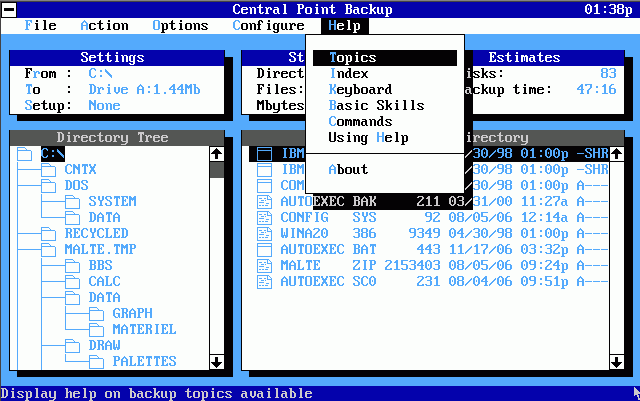Select Keyboard help entry
The width and height of the screenshot is (640, 401).
(x=360, y=89)
